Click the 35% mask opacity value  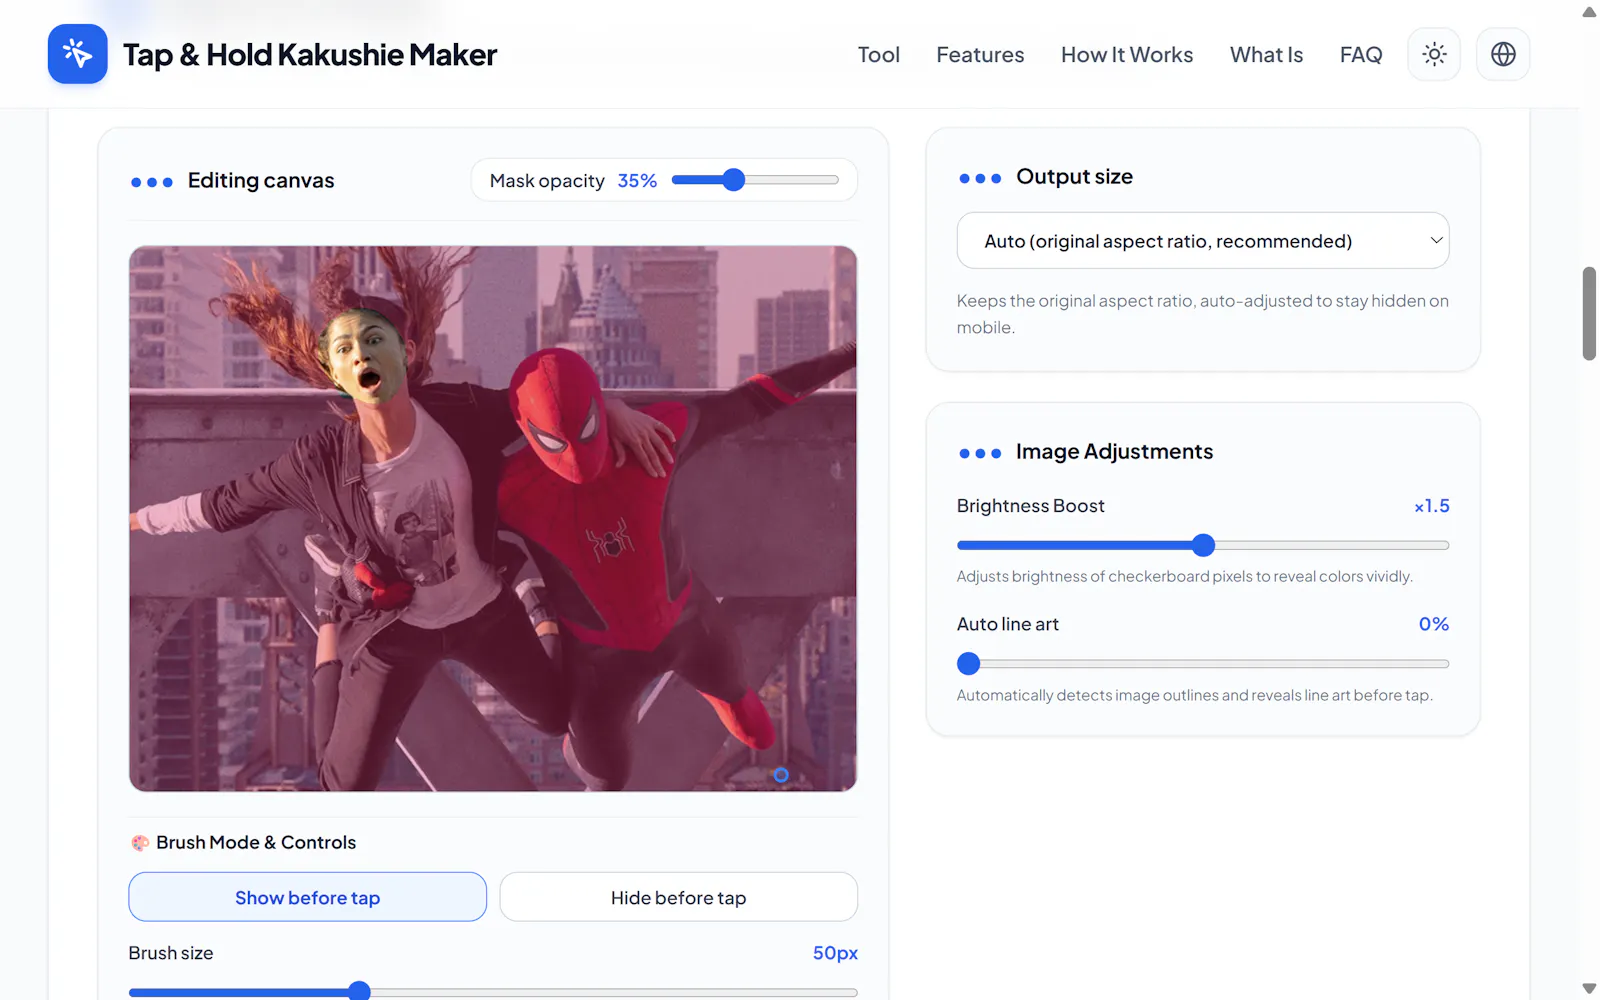point(637,181)
